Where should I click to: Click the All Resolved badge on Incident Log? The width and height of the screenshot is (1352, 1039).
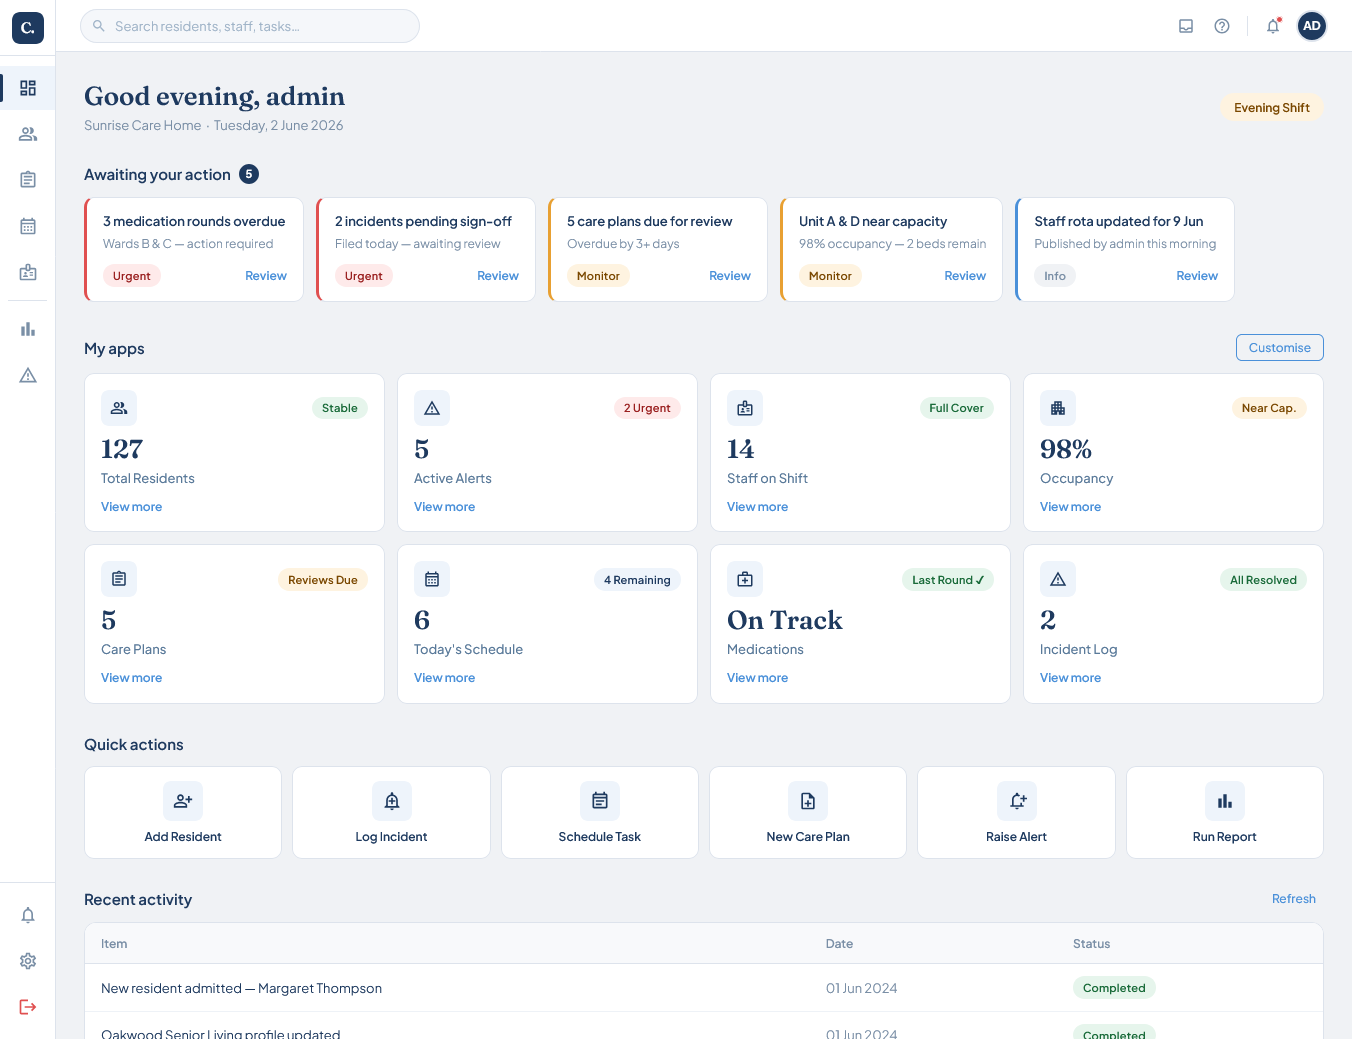[1263, 580]
